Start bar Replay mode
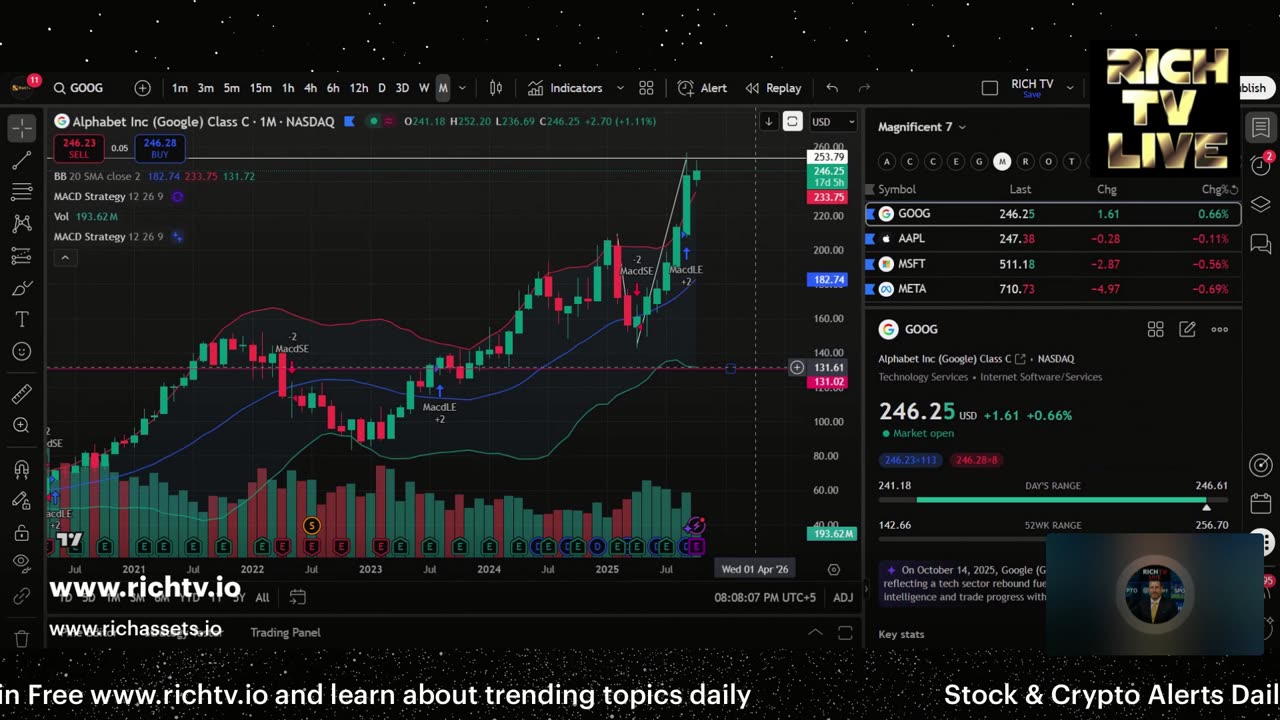 (773, 88)
